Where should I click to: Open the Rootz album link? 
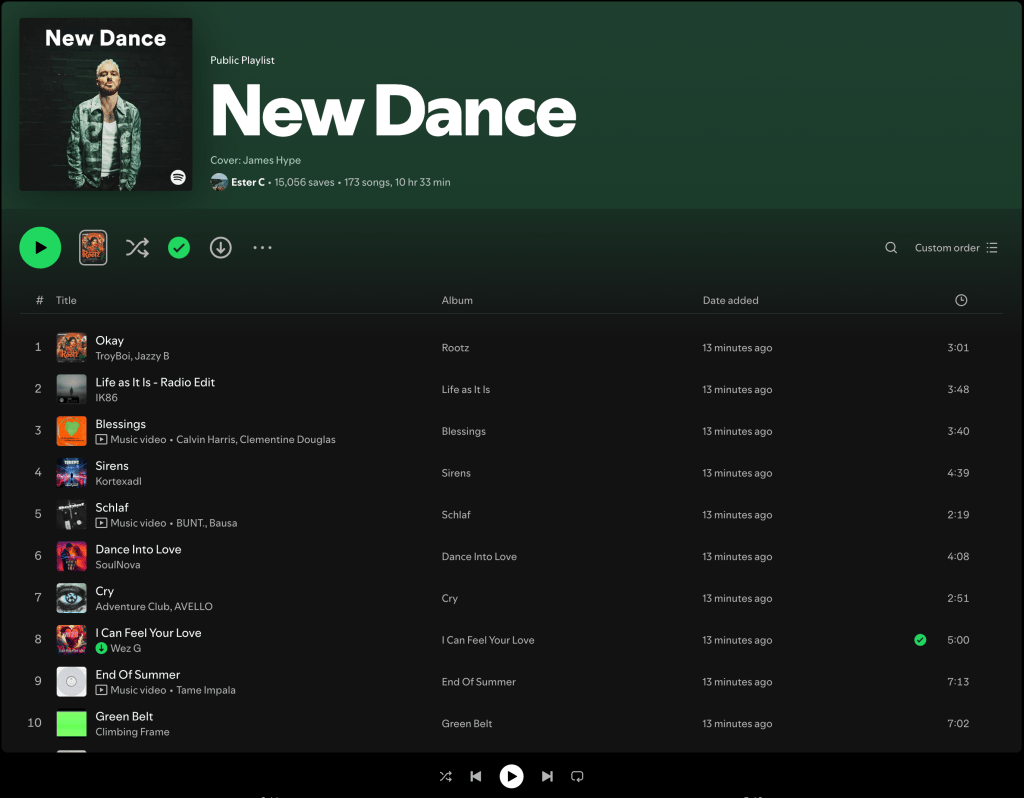pos(455,348)
